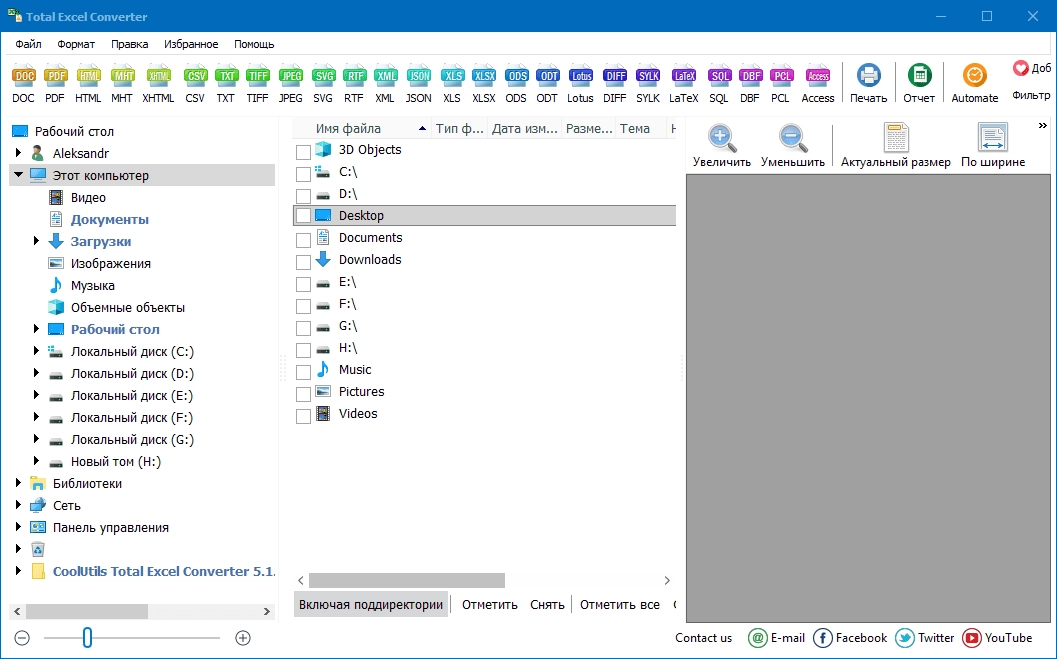This screenshot has height=659, width=1057.
Task: Choose the PCL format icon
Action: (781, 84)
